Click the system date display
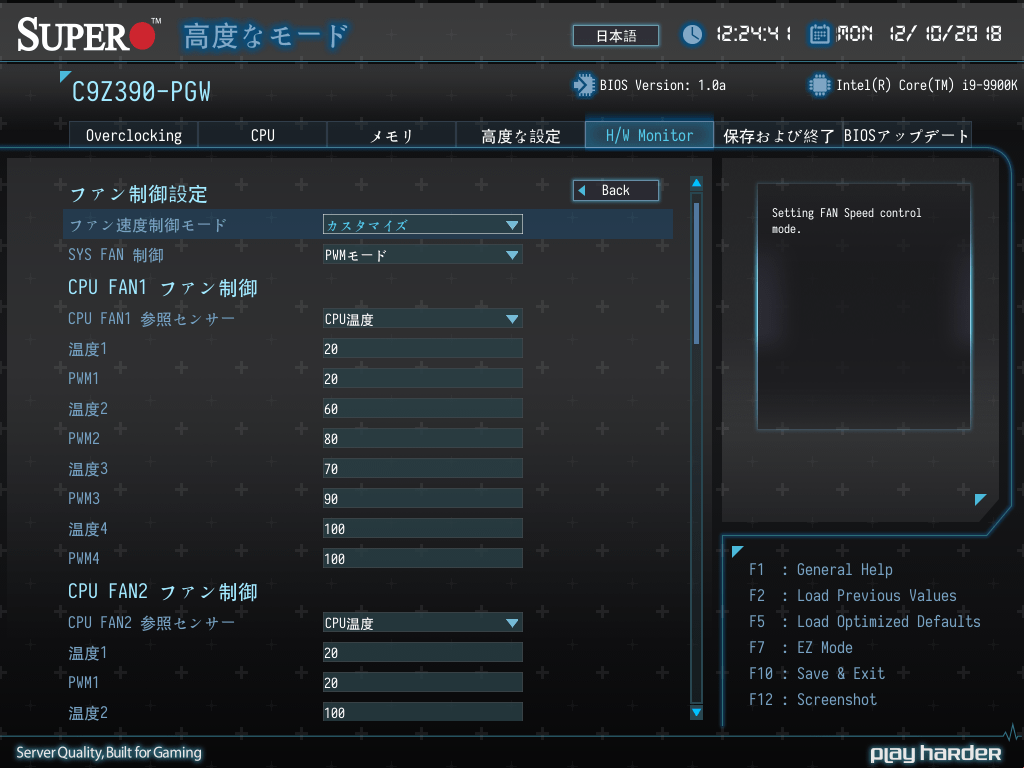This screenshot has width=1024, height=768. 919,34
